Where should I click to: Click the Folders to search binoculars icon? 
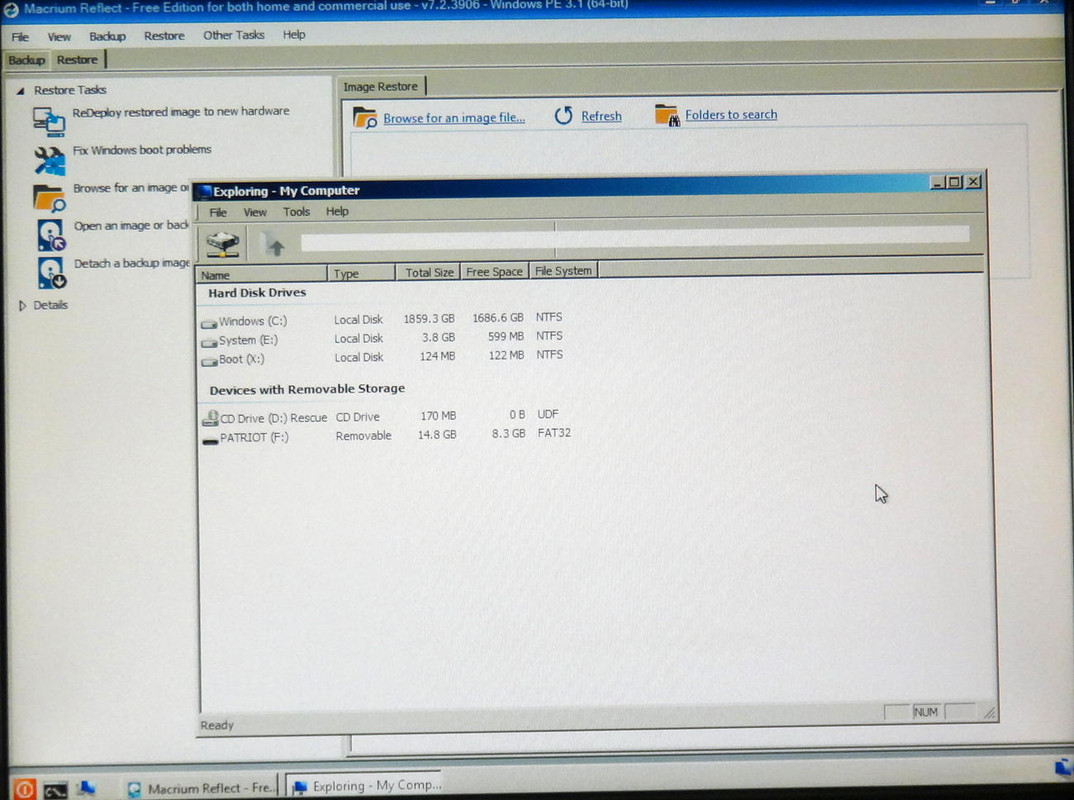(x=666, y=115)
